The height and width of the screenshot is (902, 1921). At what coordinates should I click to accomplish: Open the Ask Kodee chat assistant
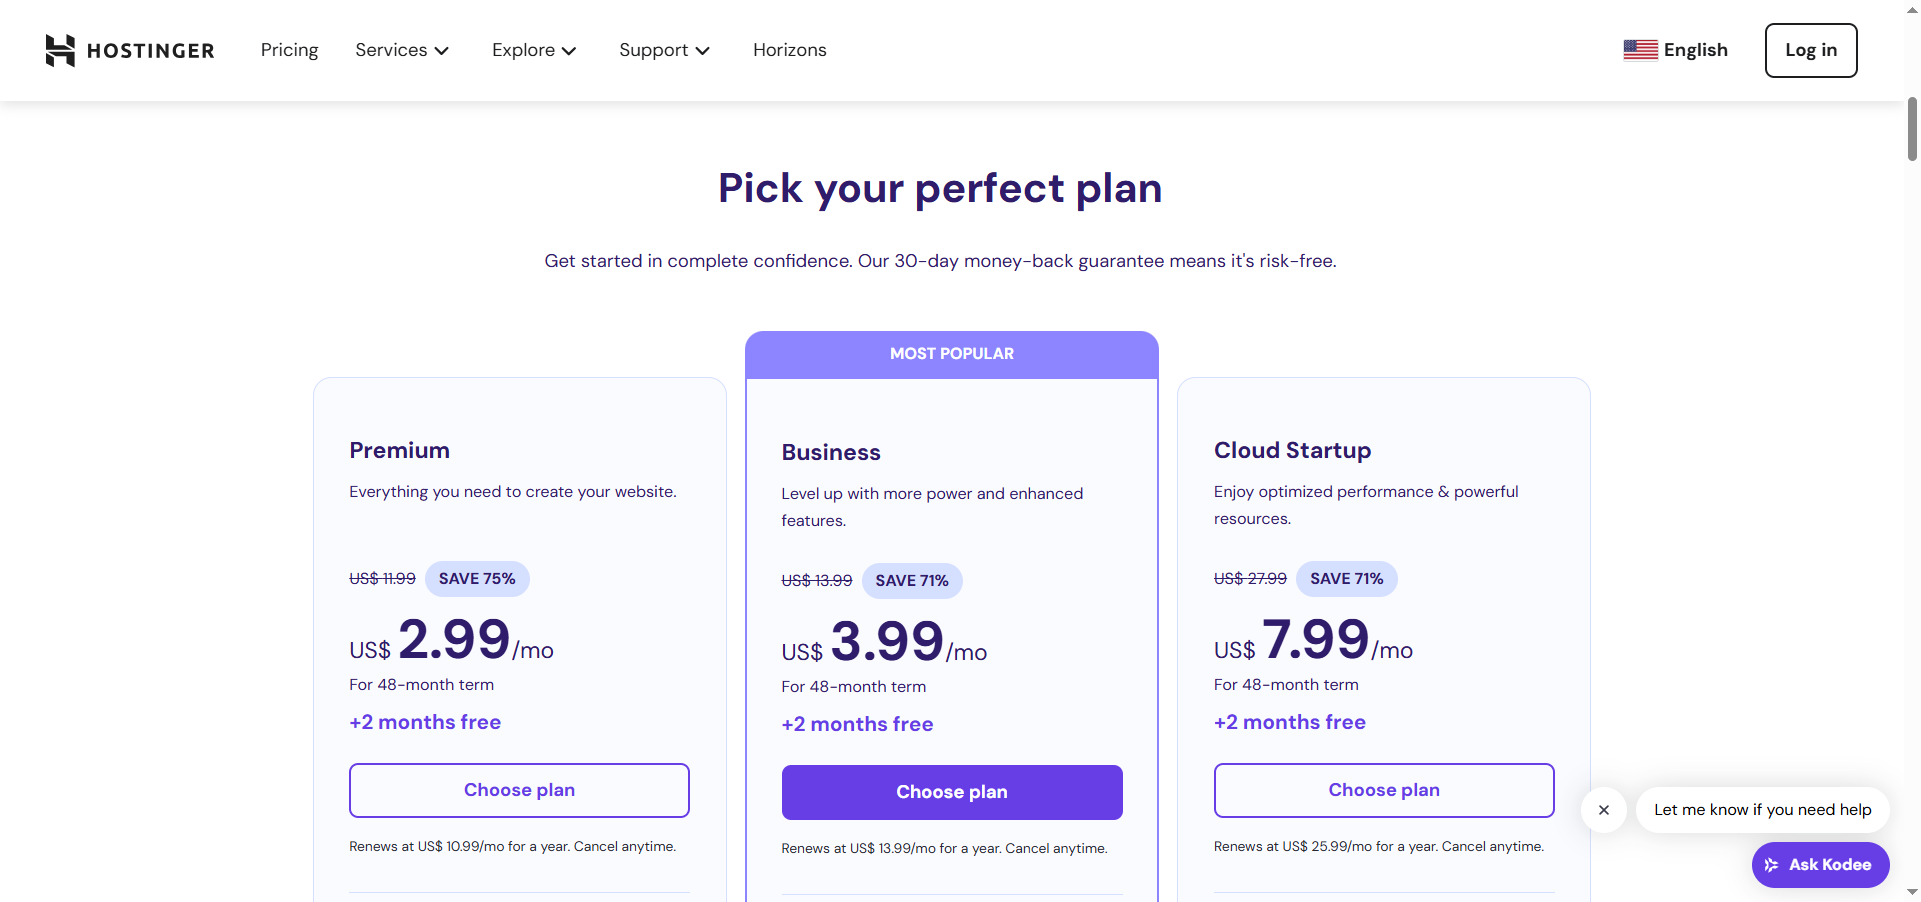coord(1820,865)
